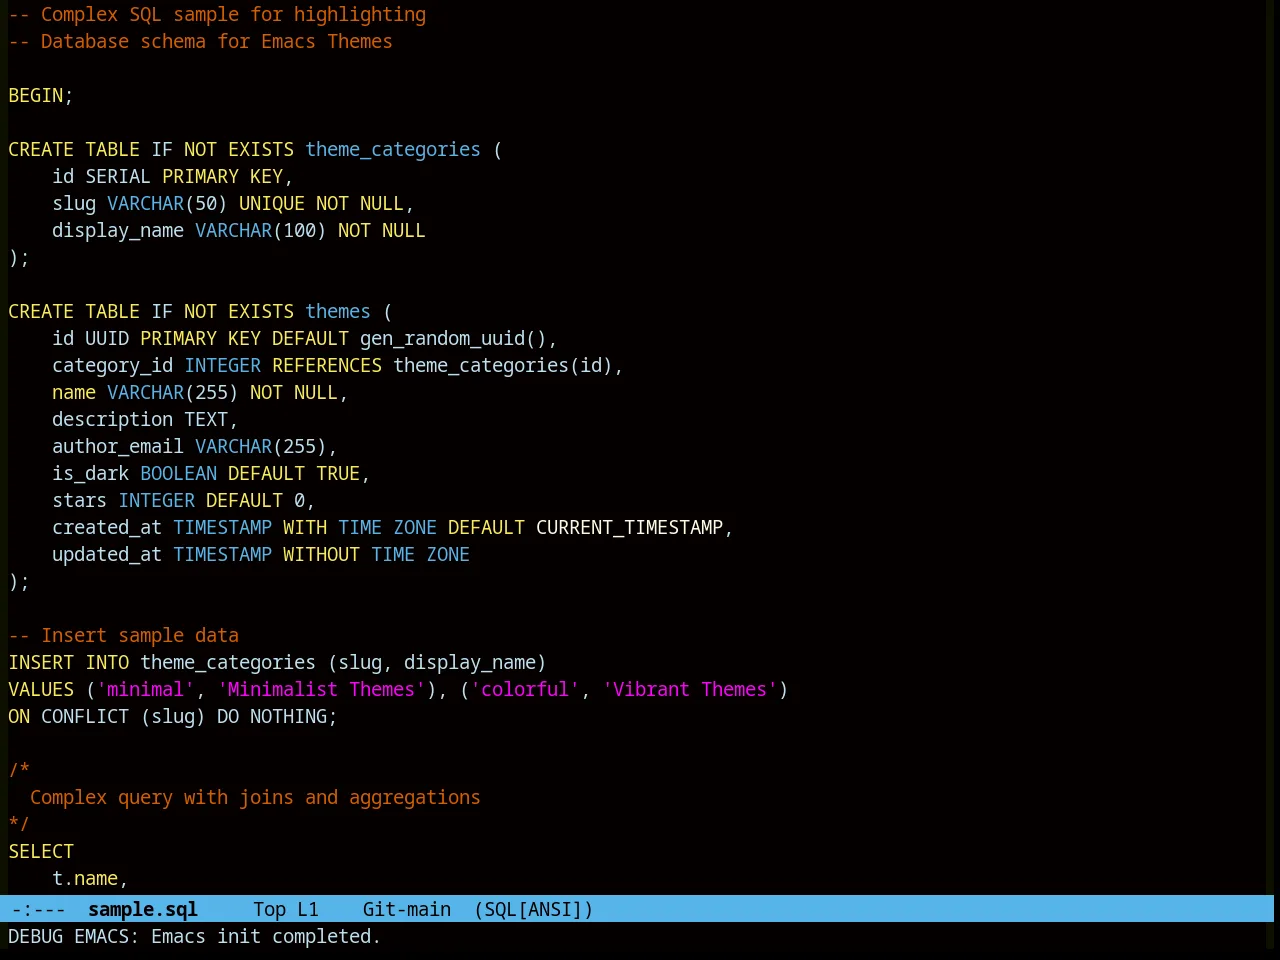Click author_email column name
The image size is (1280, 960).
point(118,446)
